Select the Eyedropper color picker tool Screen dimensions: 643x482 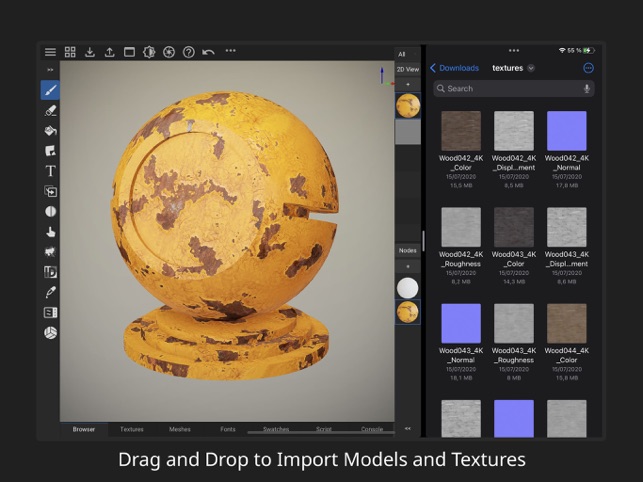50,292
